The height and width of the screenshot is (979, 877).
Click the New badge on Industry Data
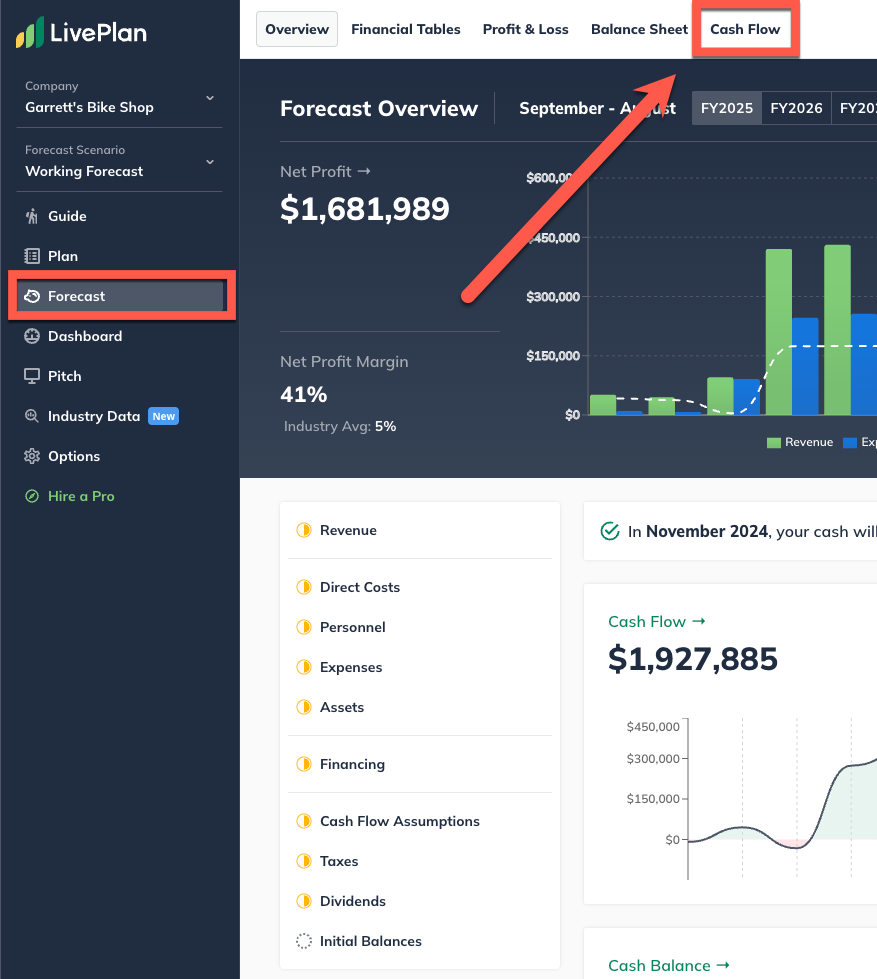pyautogui.click(x=164, y=416)
